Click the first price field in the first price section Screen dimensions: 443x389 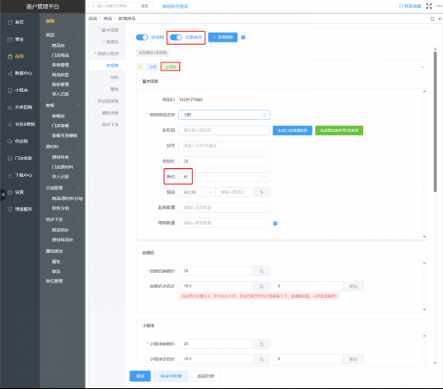coord(218,271)
